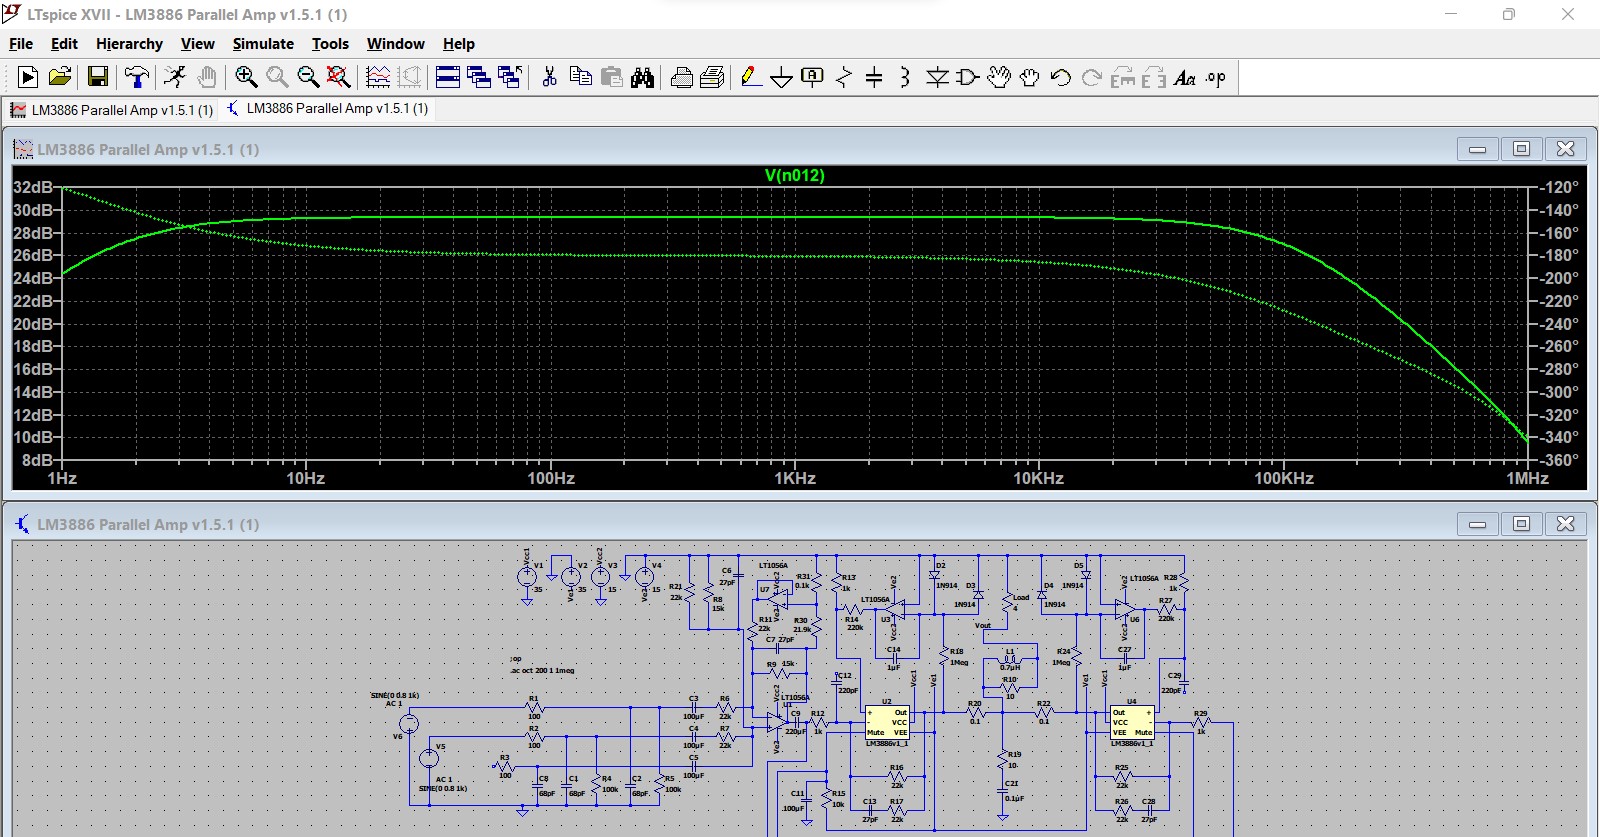This screenshot has width=1600, height=837.
Task: Open the Control Panel hammer icon
Action: (136, 77)
